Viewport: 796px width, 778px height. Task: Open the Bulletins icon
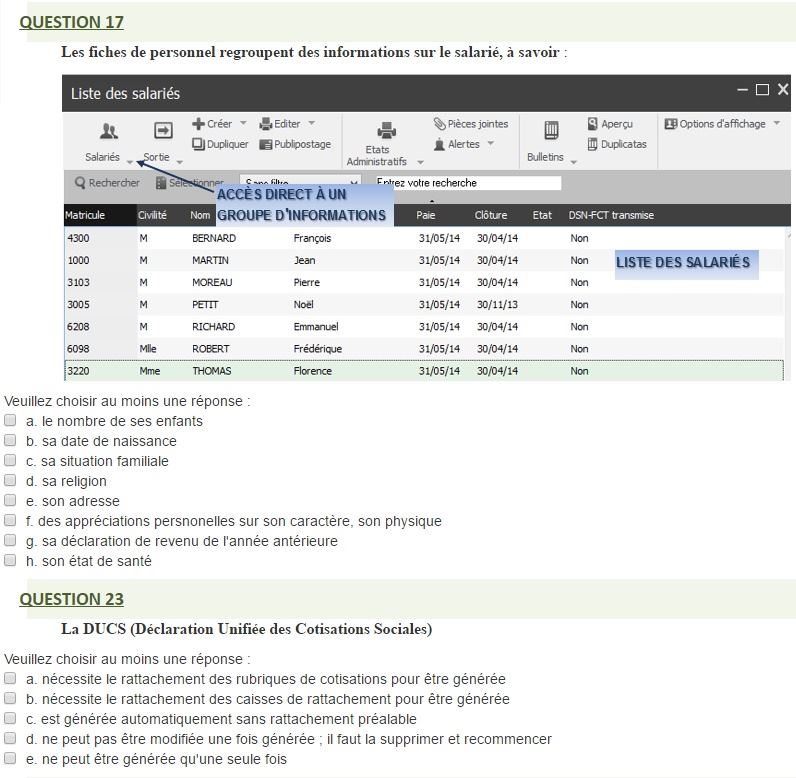551,130
